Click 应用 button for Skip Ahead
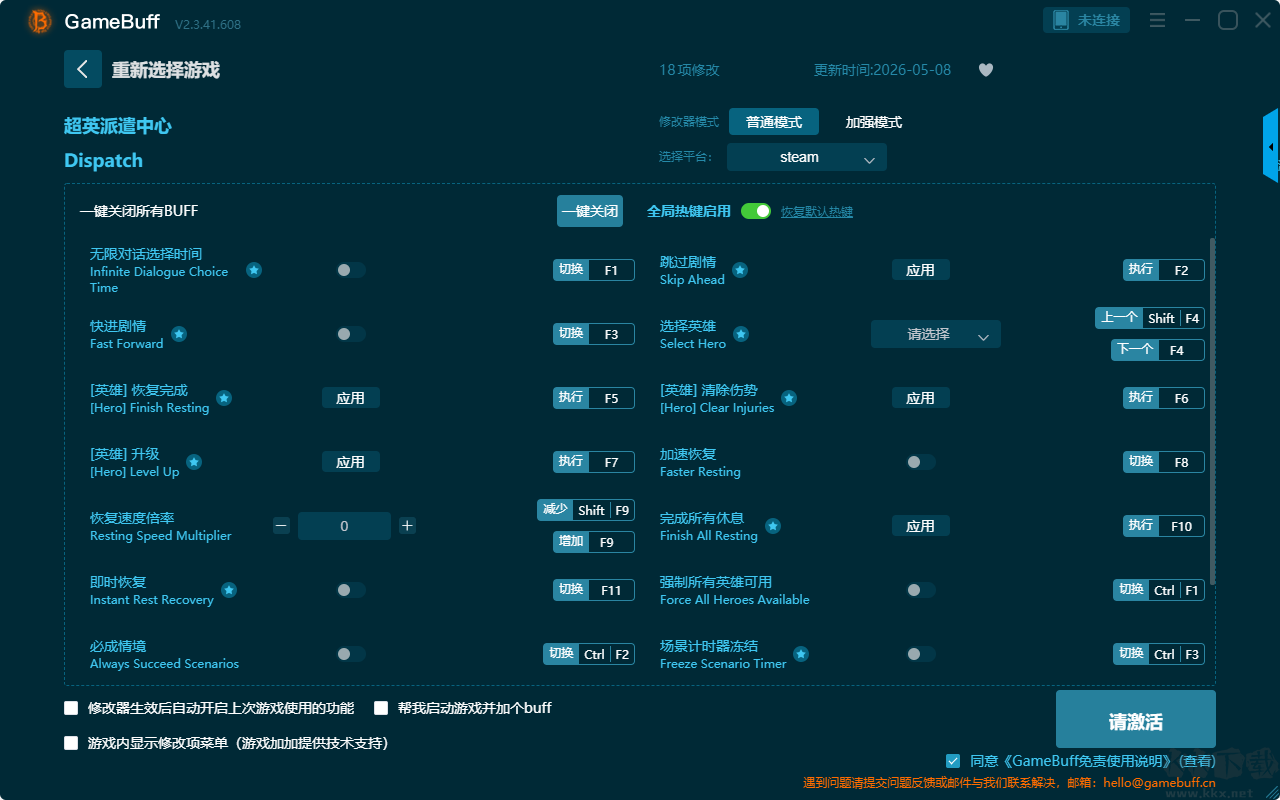The width and height of the screenshot is (1280, 800). (x=921, y=270)
